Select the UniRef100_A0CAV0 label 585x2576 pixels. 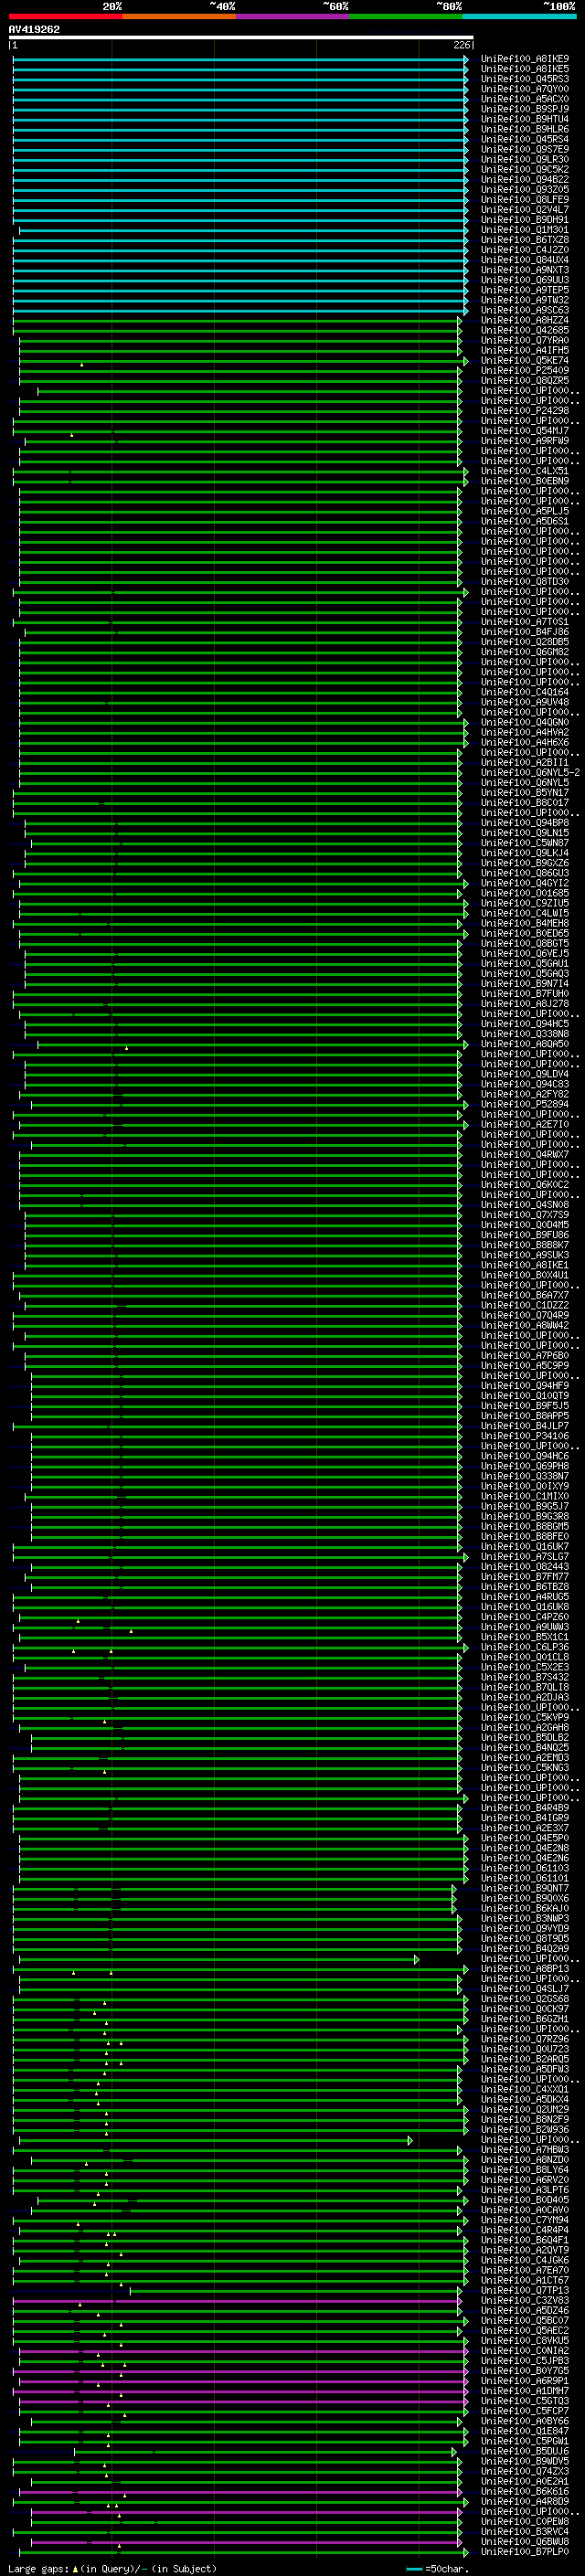[525, 2209]
